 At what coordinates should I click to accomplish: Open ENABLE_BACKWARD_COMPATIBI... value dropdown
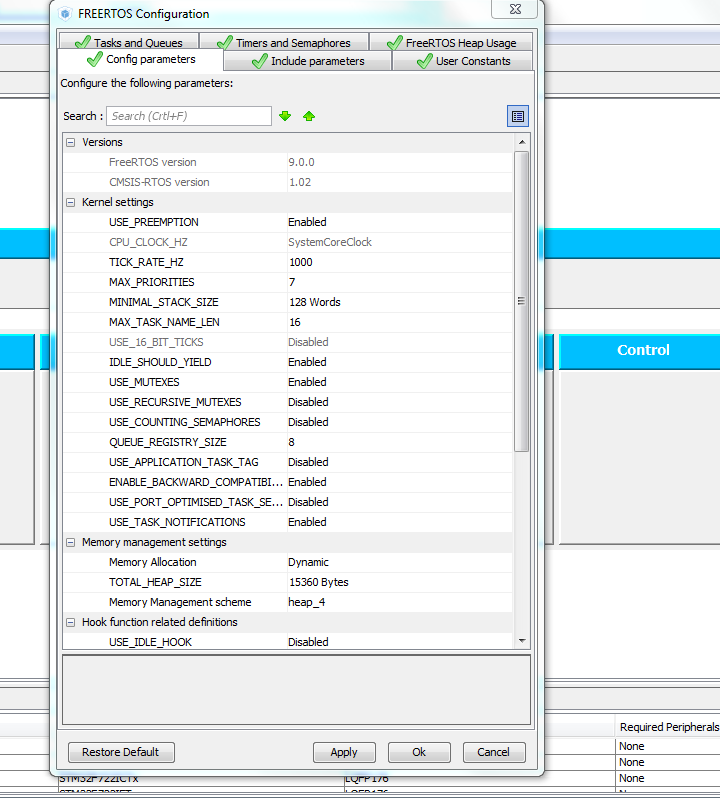[399, 482]
